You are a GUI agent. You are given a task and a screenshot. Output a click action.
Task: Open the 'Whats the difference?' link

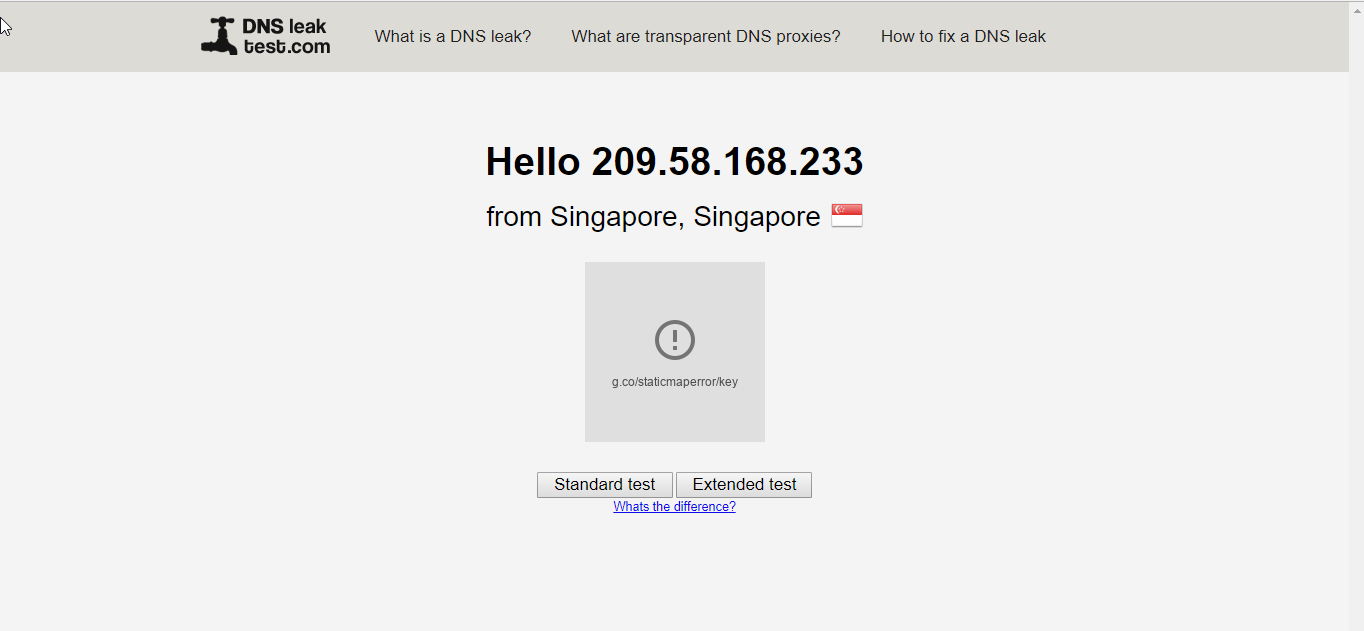(x=674, y=507)
